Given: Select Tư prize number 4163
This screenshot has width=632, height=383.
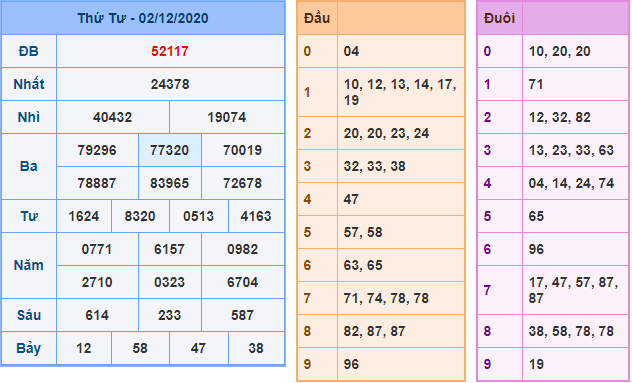Looking at the screenshot, I should coord(256,216).
